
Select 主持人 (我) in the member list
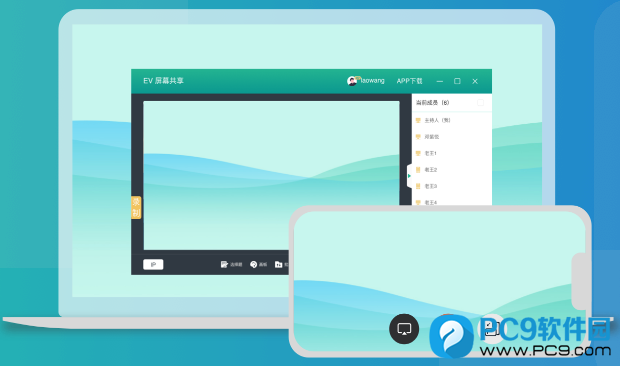tap(437, 120)
